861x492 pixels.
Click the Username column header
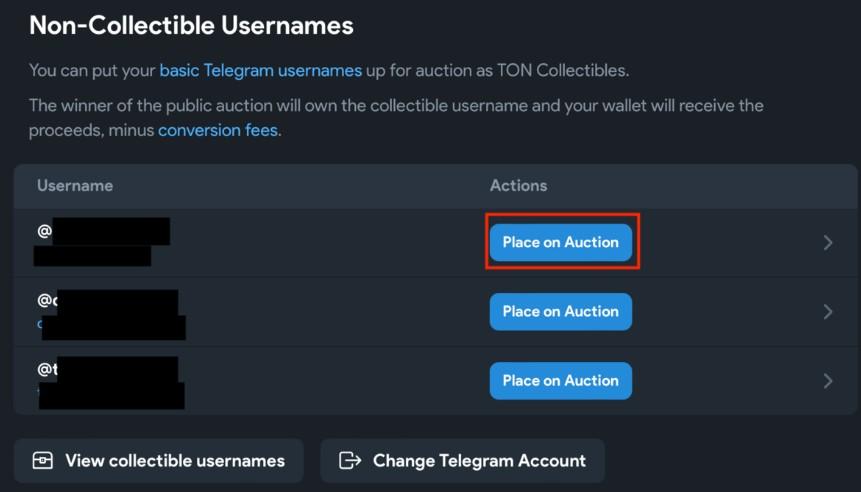pos(75,186)
